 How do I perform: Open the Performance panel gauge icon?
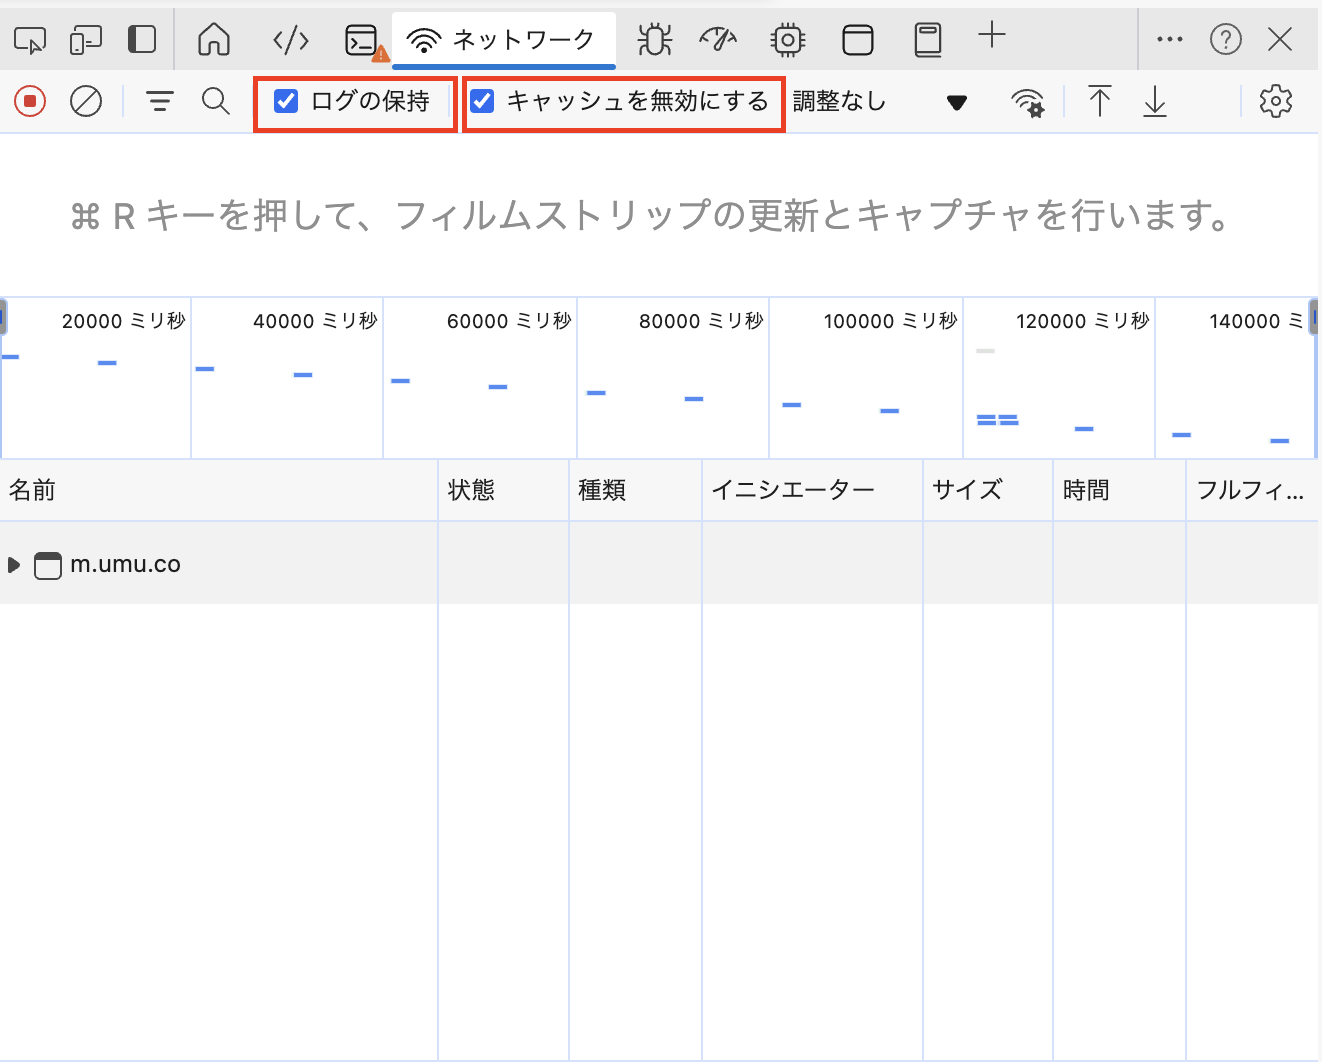718,40
